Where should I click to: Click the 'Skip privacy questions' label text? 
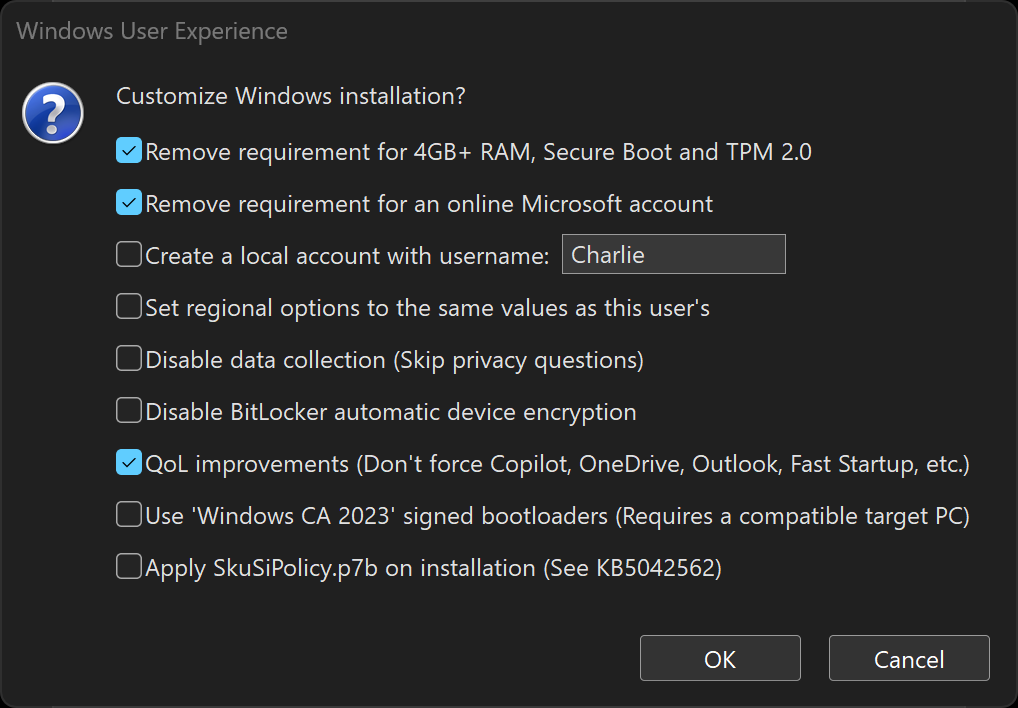pos(518,360)
